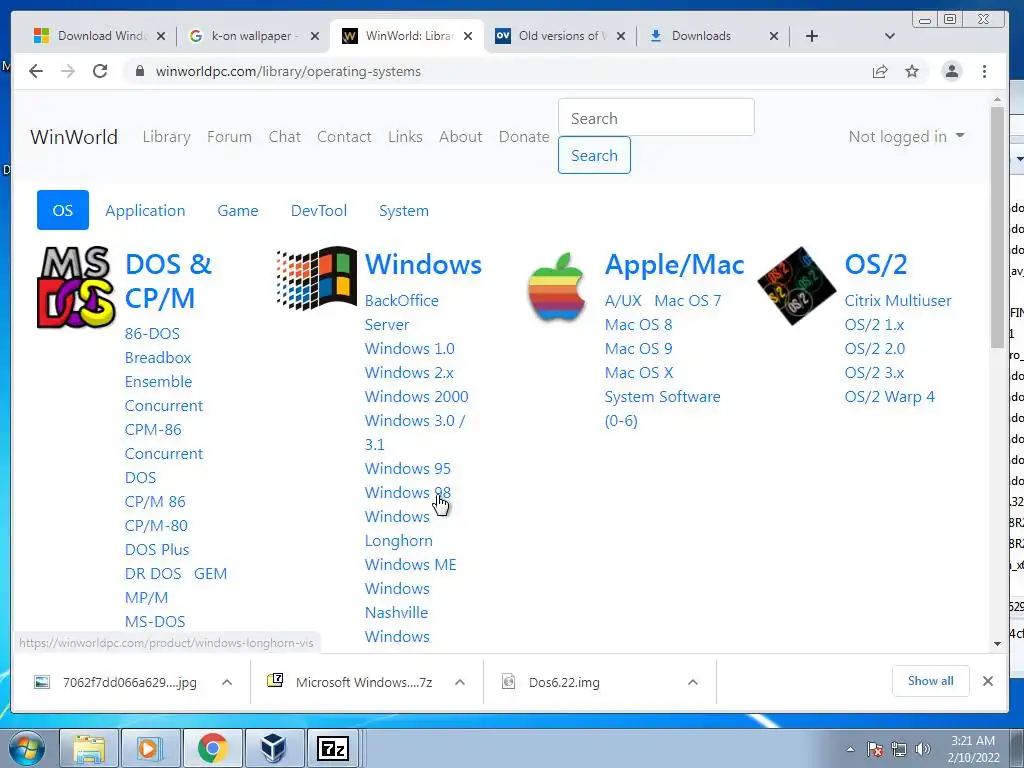This screenshot has height=768, width=1024.
Task: Open the Chrome profile avatar
Action: tap(952, 71)
